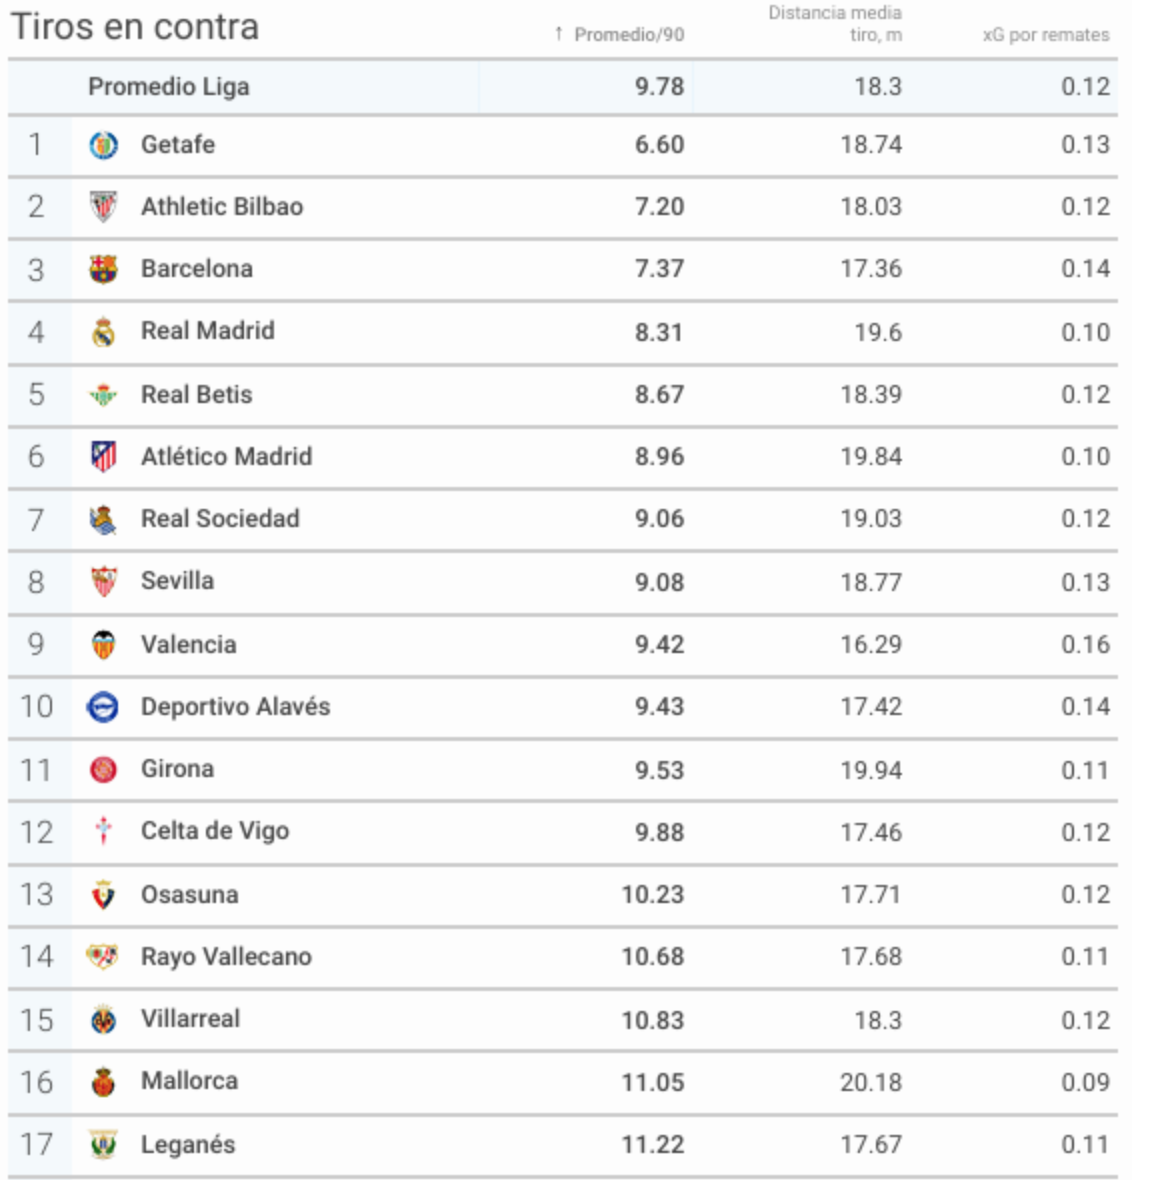This screenshot has width=1168, height=1180.
Task: Click the Real Madrid crest icon
Action: coord(103,332)
